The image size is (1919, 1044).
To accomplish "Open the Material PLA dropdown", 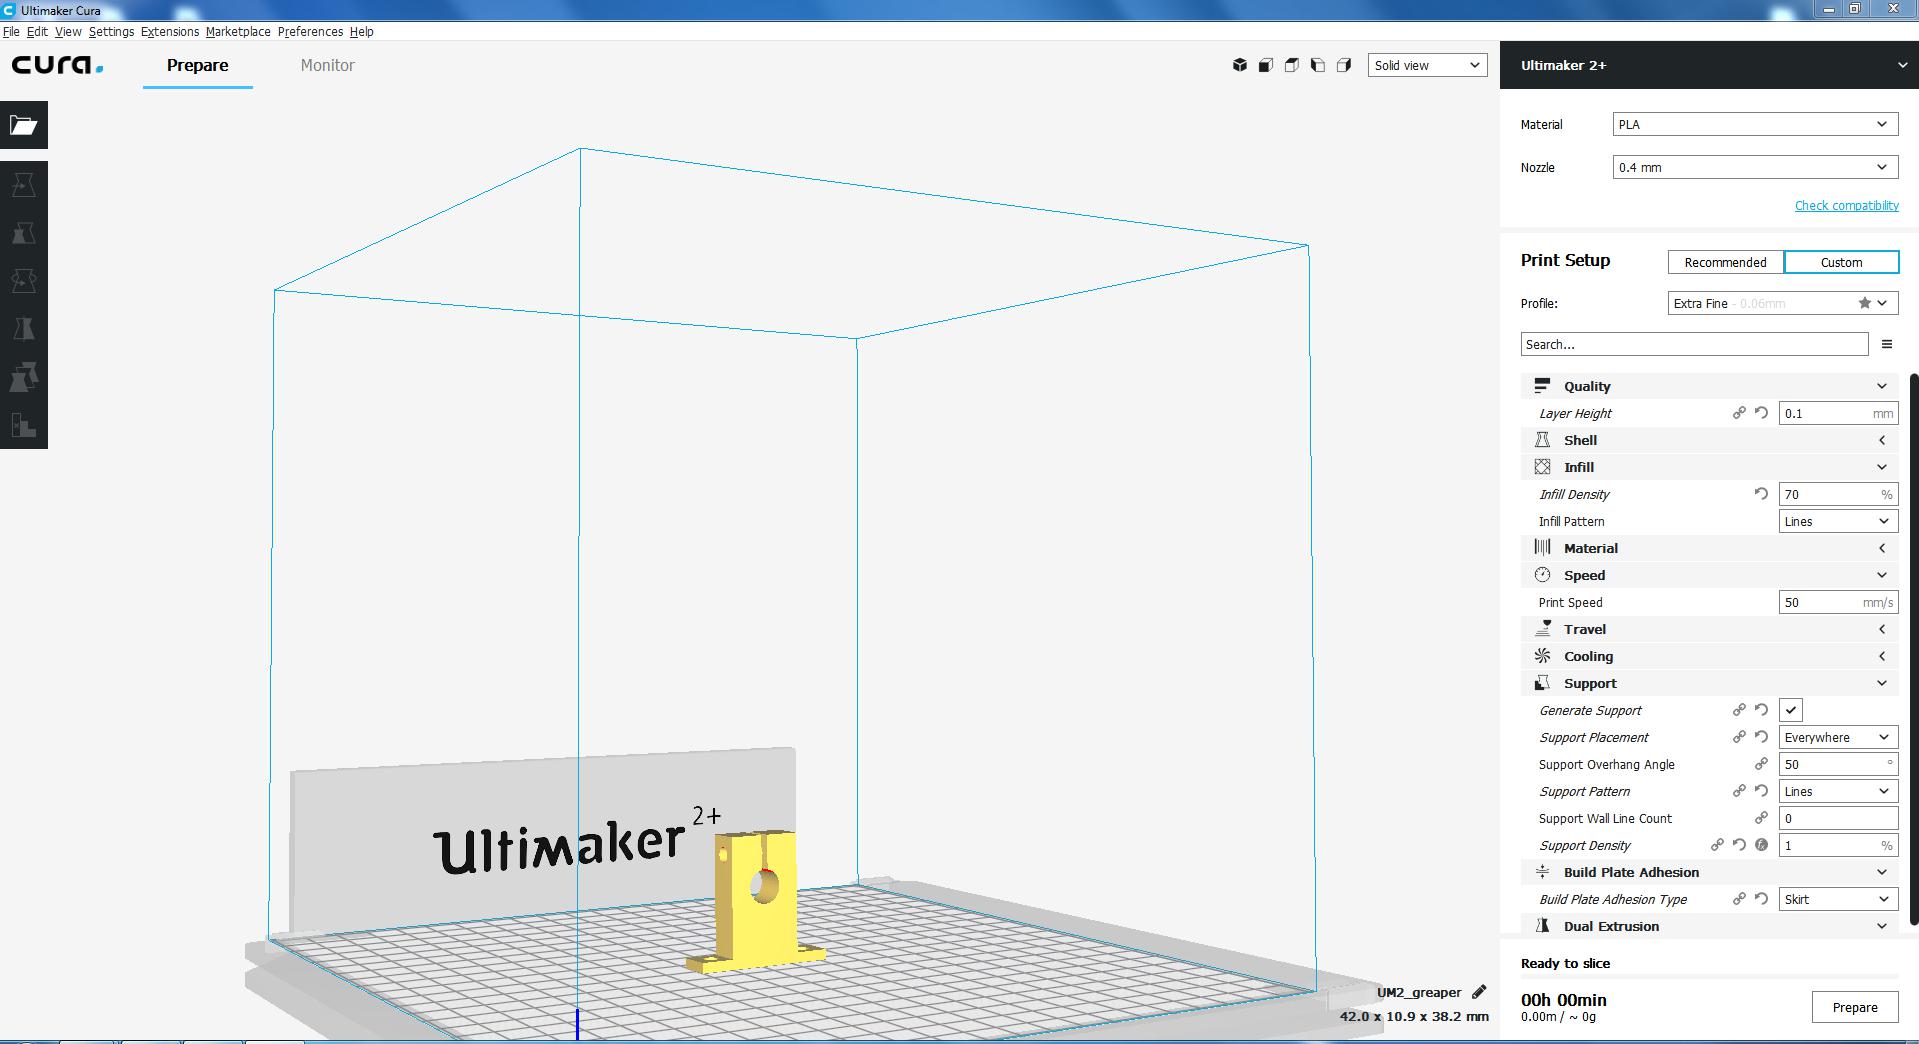I will point(1755,124).
